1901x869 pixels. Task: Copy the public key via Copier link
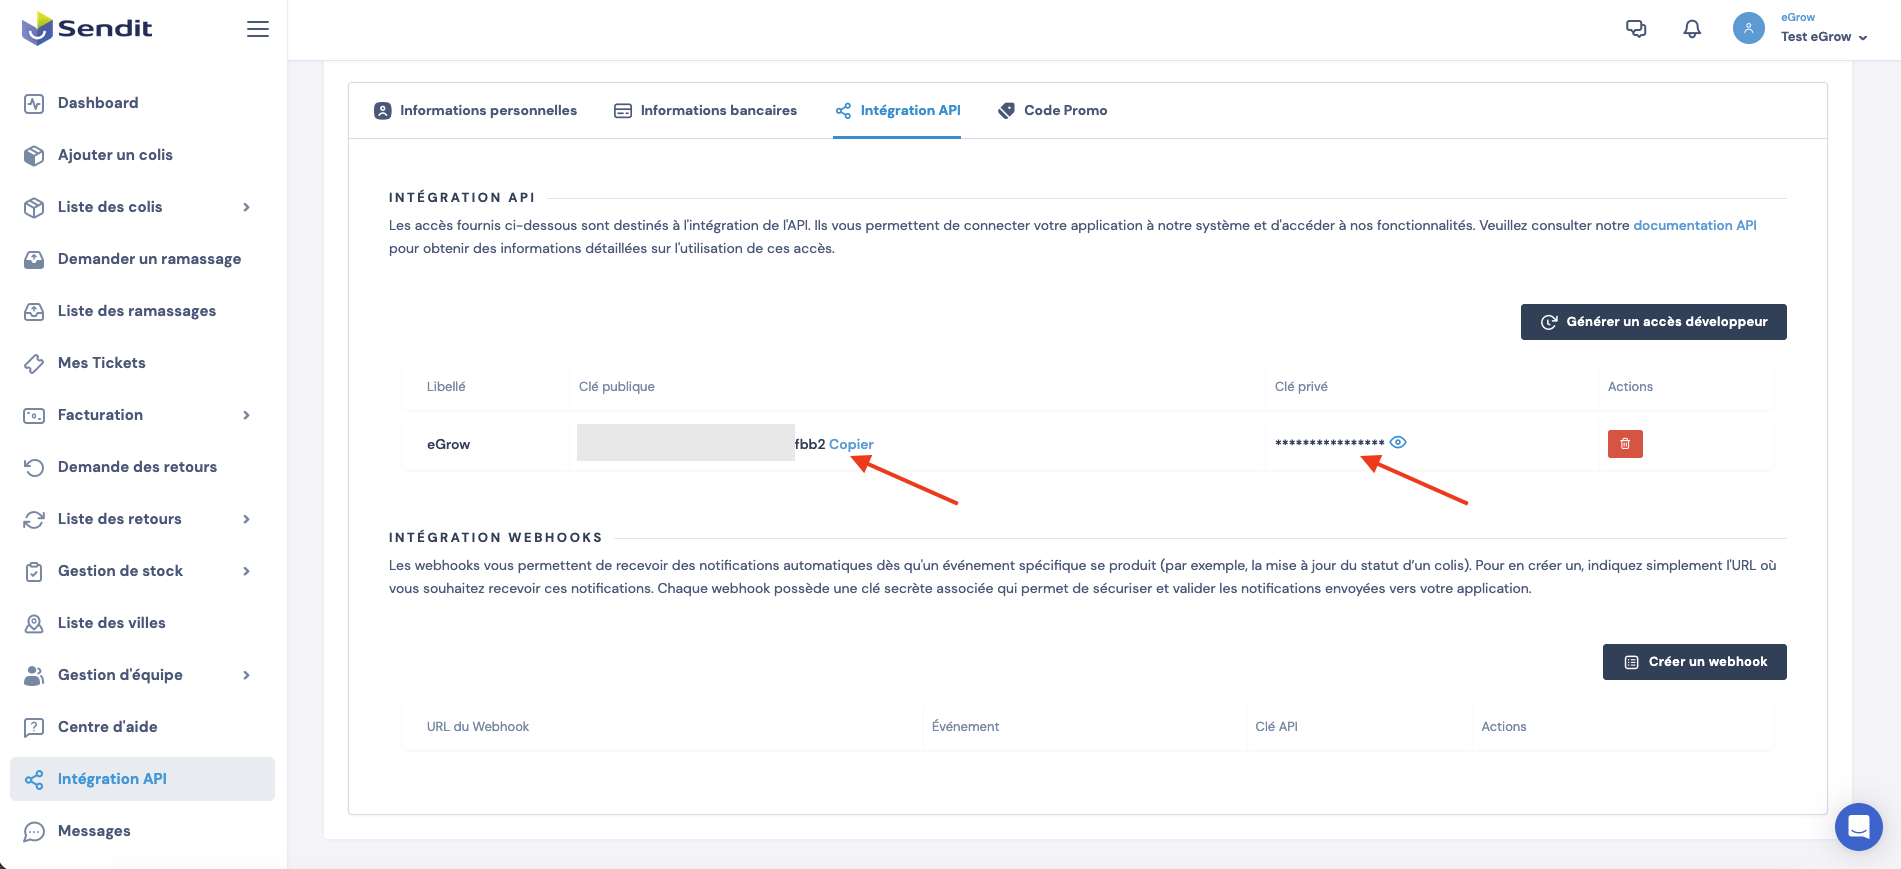click(851, 444)
